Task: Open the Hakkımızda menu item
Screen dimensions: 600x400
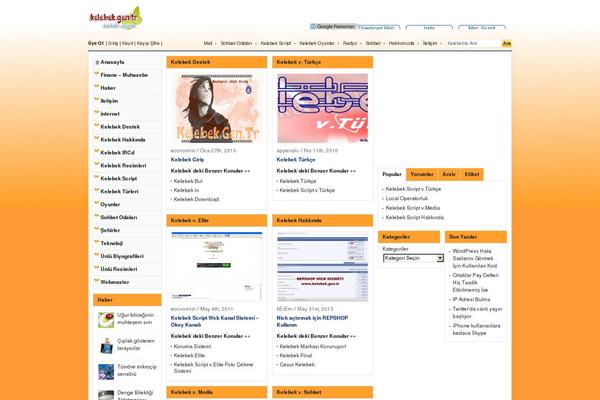Action: click(x=401, y=43)
